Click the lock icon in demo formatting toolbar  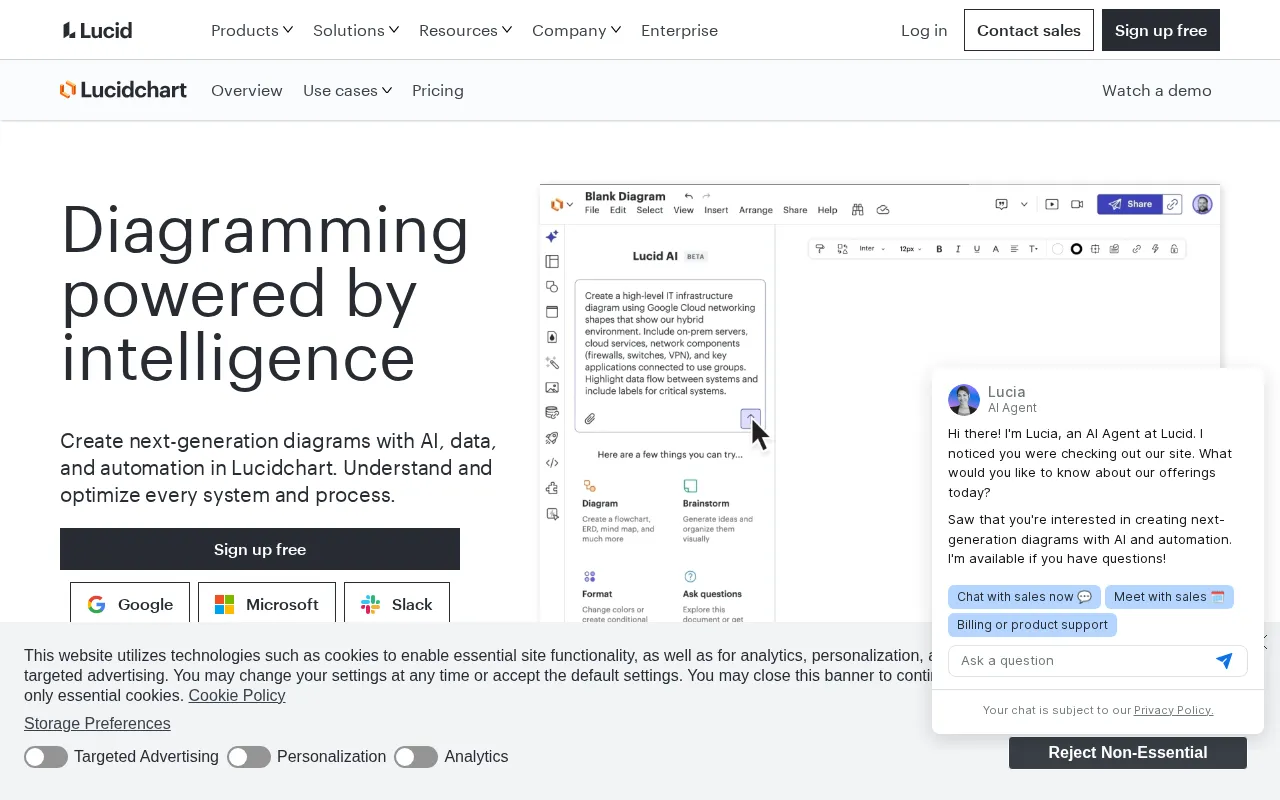[1174, 249]
